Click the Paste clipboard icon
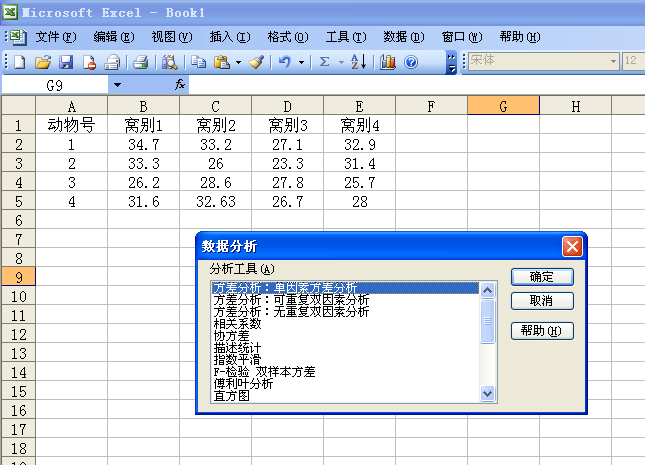The height and width of the screenshot is (465, 645). (222, 63)
